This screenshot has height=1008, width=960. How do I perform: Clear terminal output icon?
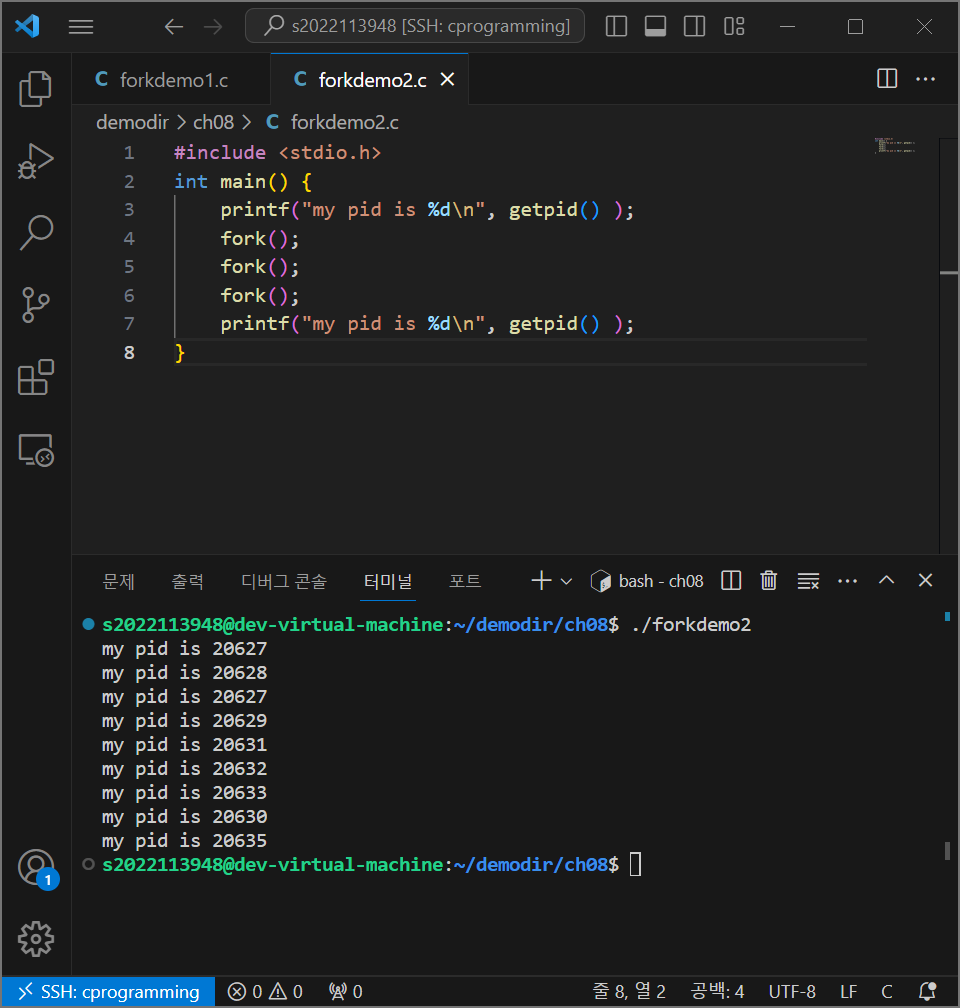808,580
